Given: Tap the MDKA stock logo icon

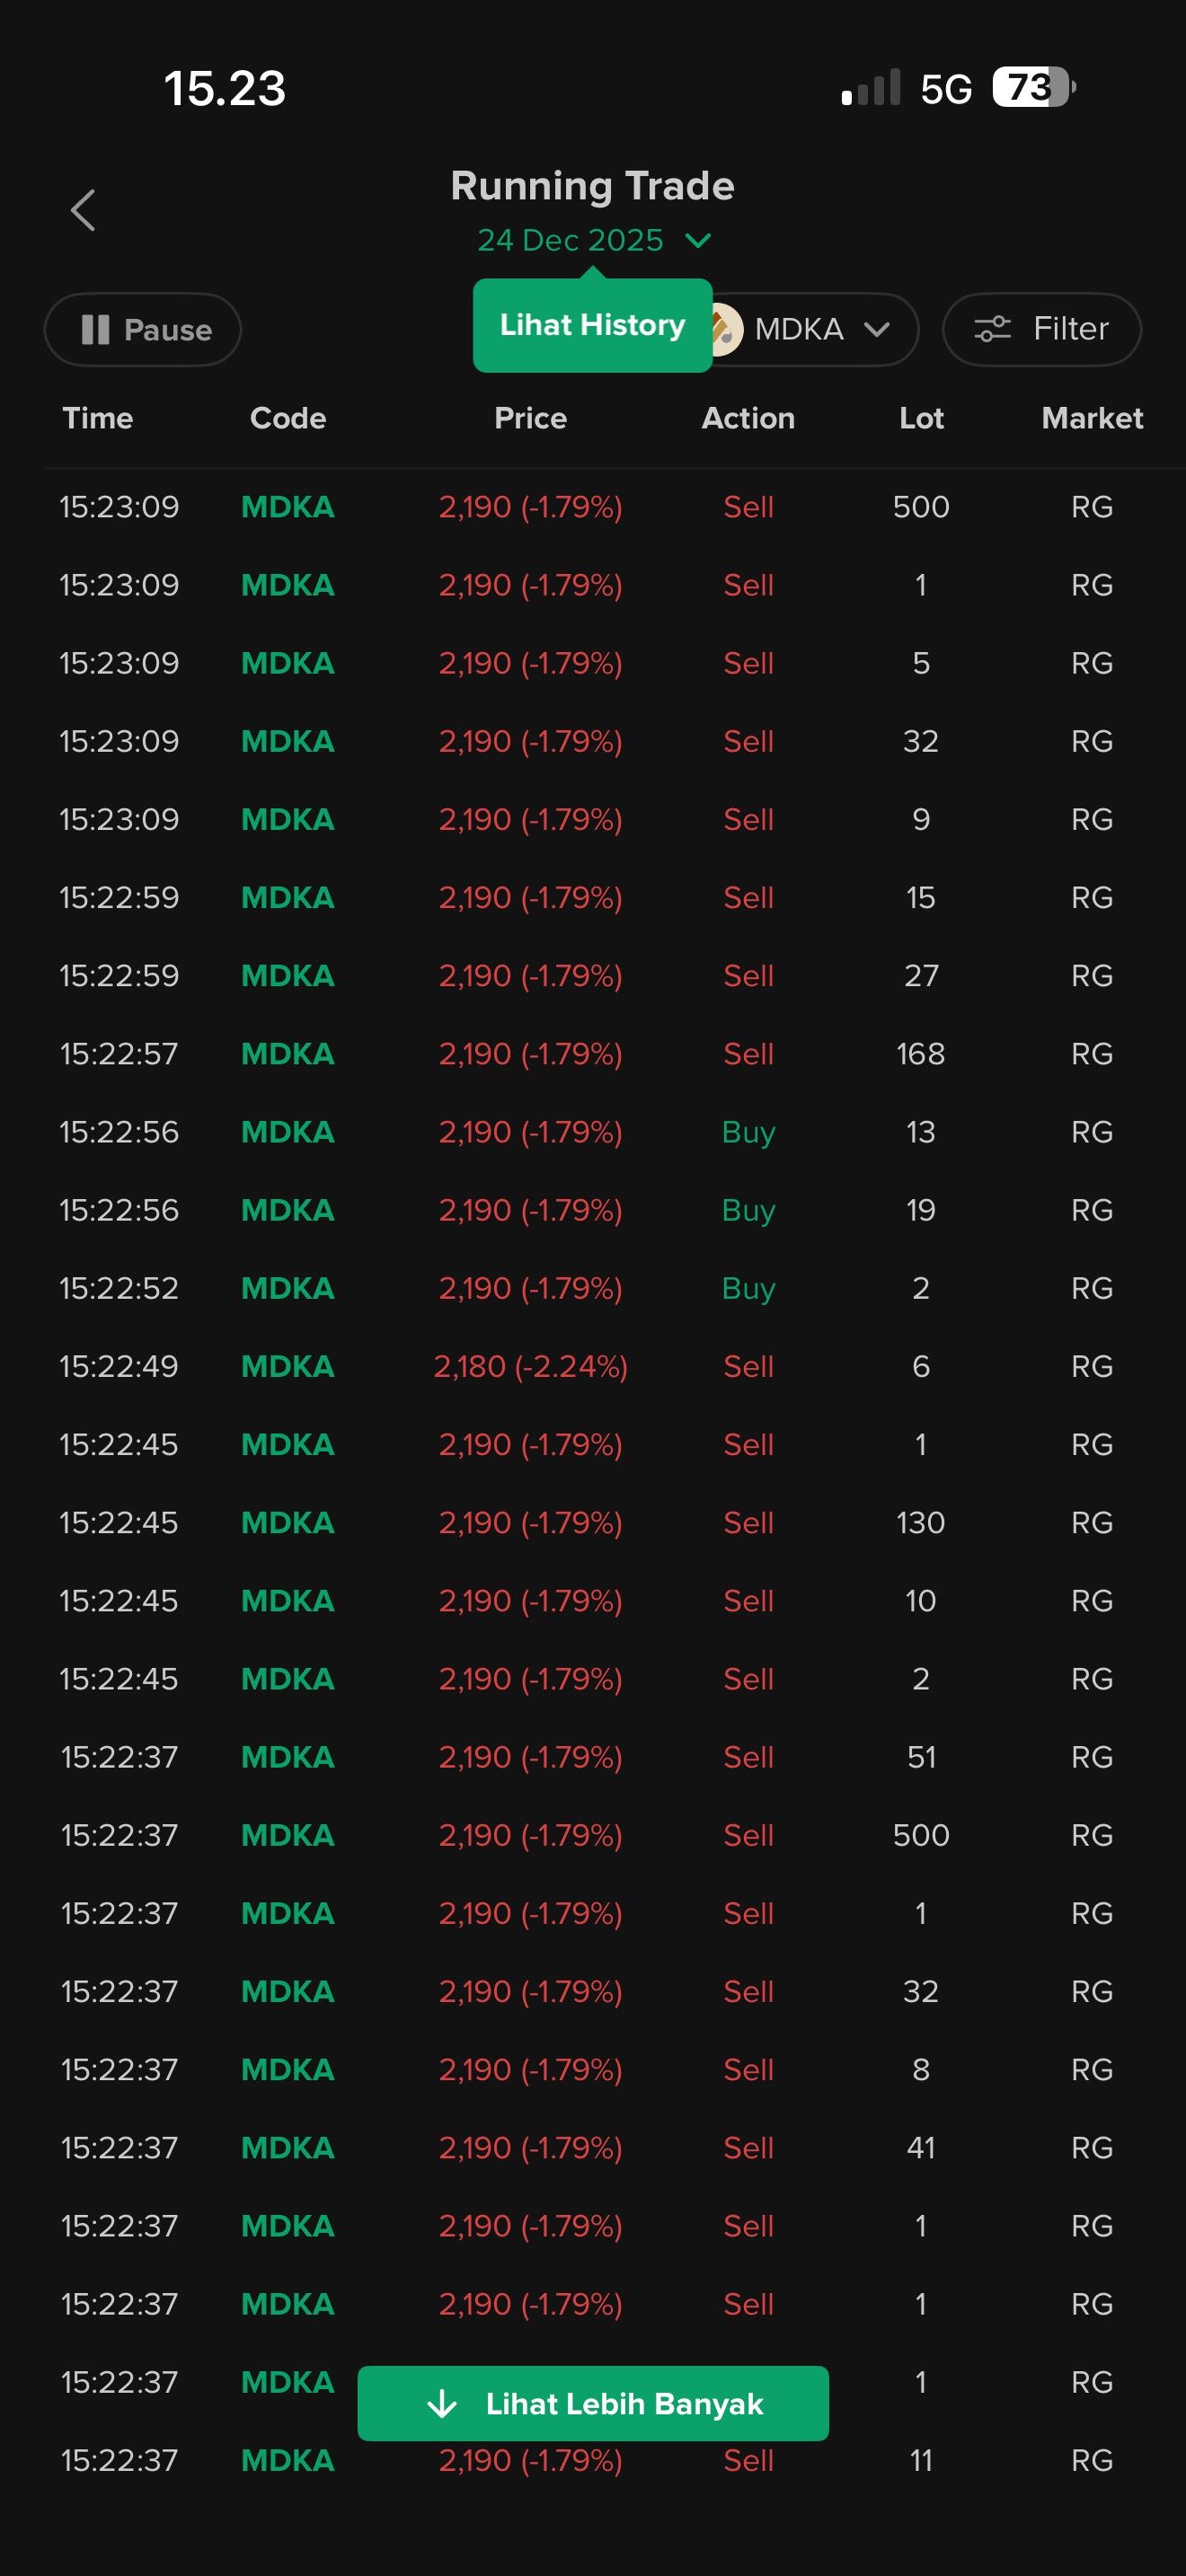Looking at the screenshot, I should (x=726, y=329).
